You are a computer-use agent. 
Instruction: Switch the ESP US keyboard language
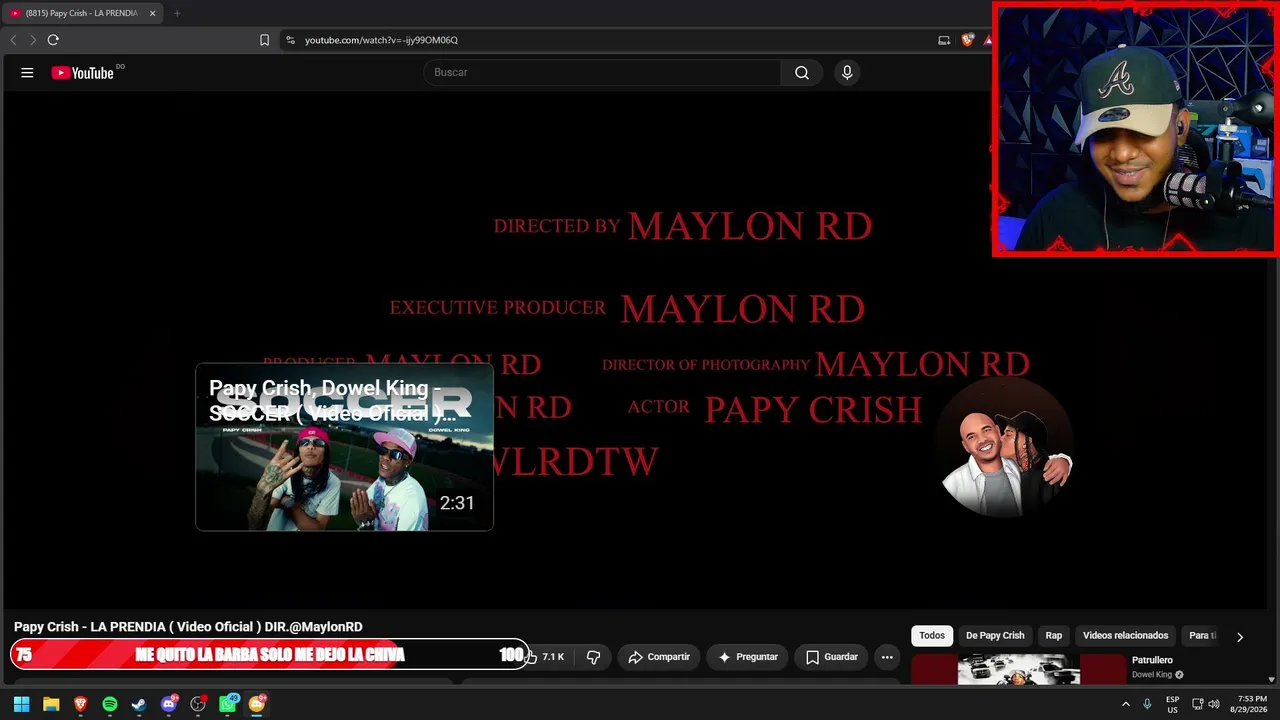pyautogui.click(x=1172, y=704)
